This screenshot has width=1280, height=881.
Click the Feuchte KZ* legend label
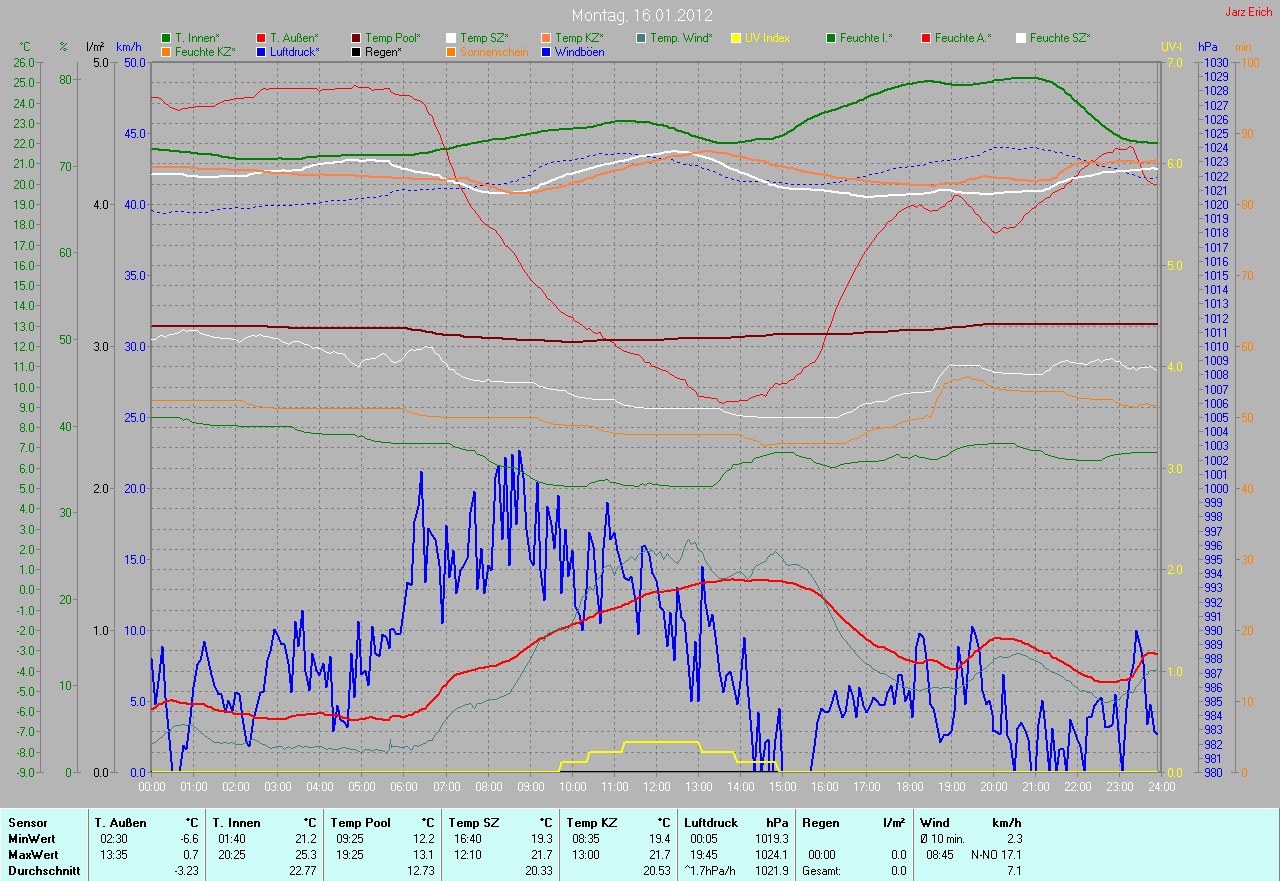(204, 51)
